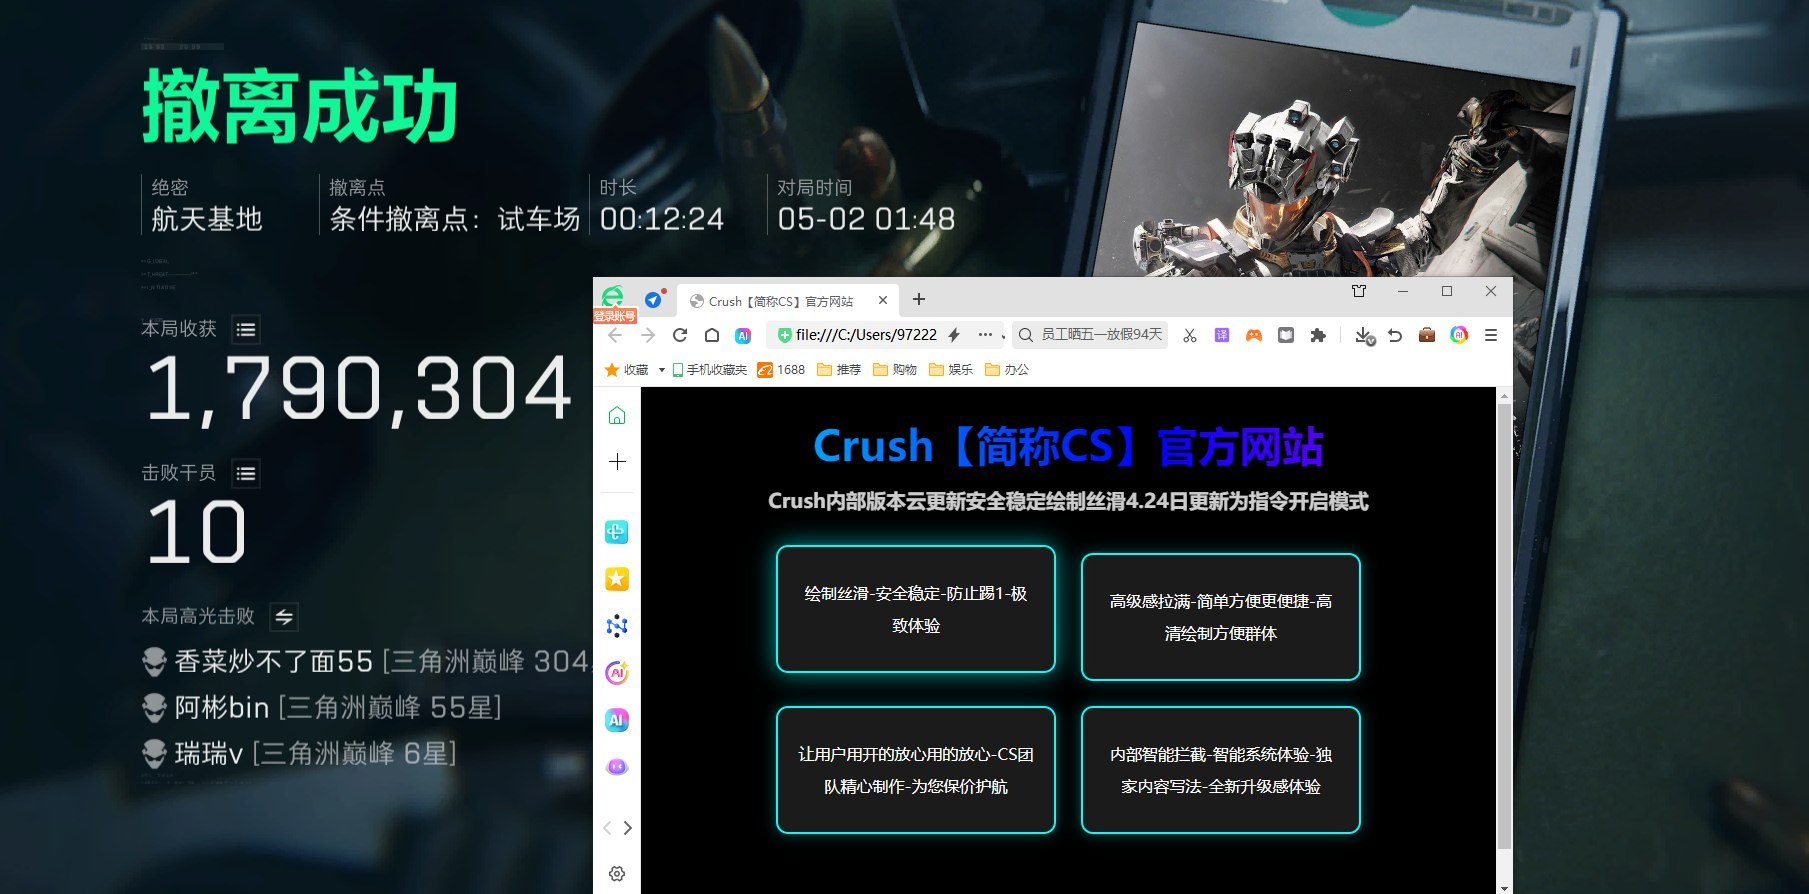This screenshot has height=894, width=1809.
Task: Open the purple AI circle sidebar icon
Action: pos(617,673)
